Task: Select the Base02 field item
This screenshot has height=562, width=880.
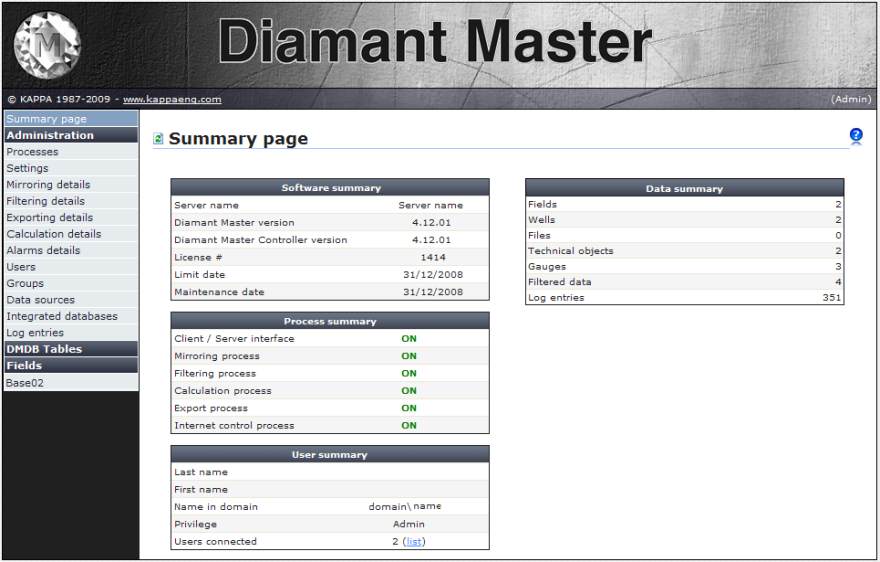Action: tap(25, 382)
